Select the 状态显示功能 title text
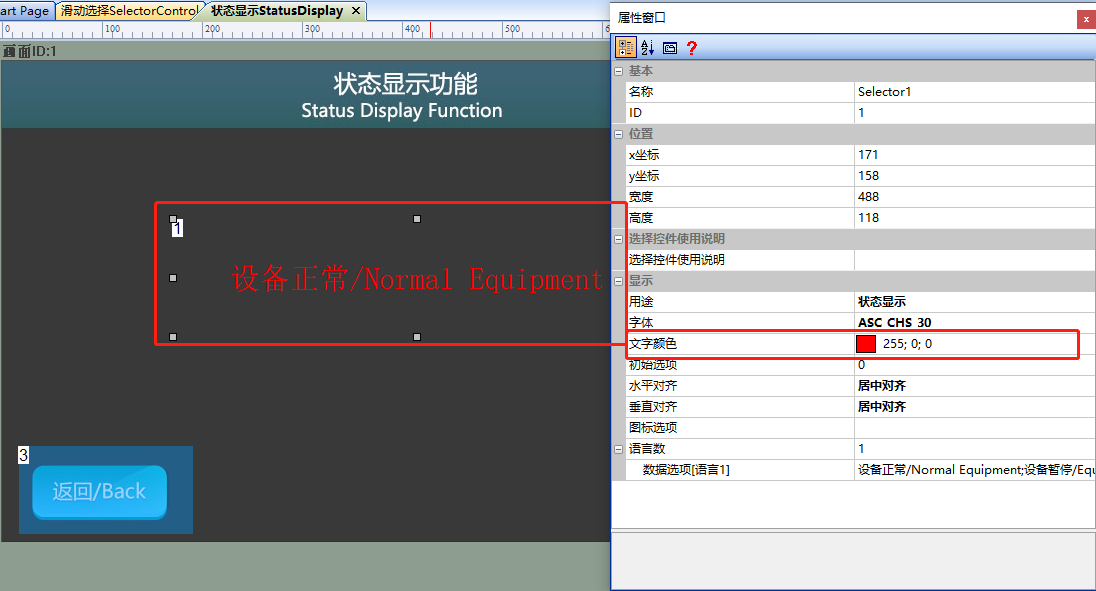The image size is (1096, 591). 405,84
